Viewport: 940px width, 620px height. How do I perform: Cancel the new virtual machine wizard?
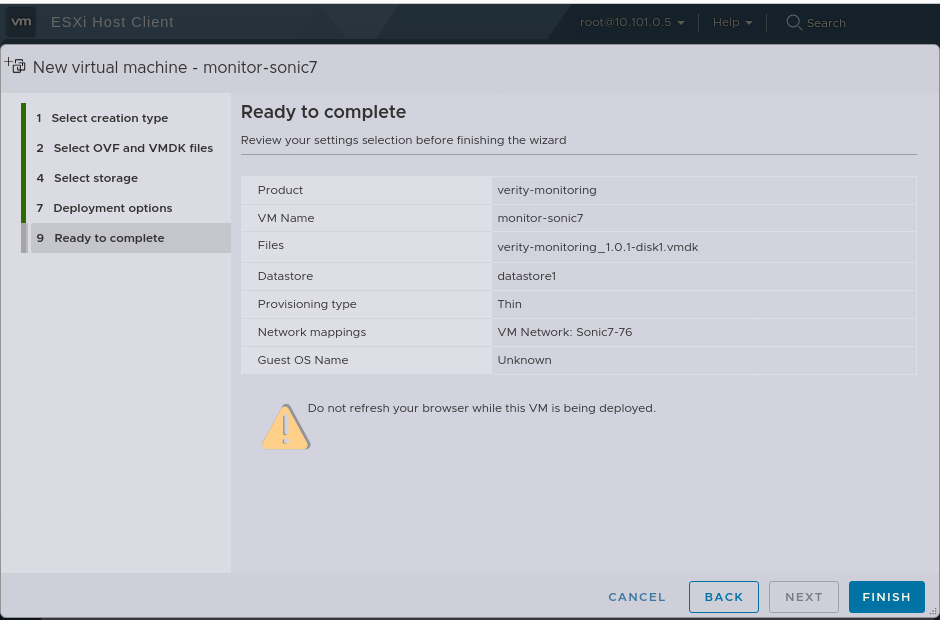(x=637, y=597)
